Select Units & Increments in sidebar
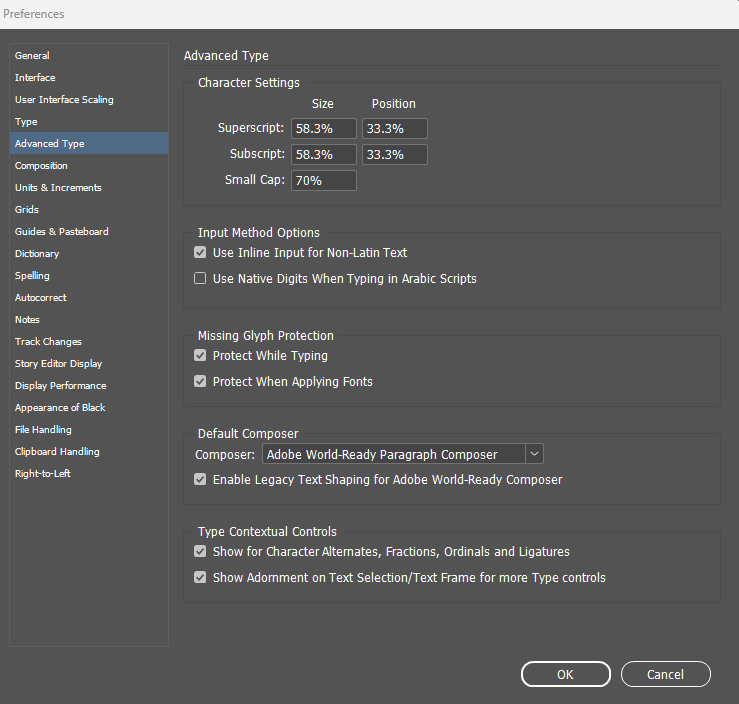This screenshot has height=704, width=739. tap(58, 188)
